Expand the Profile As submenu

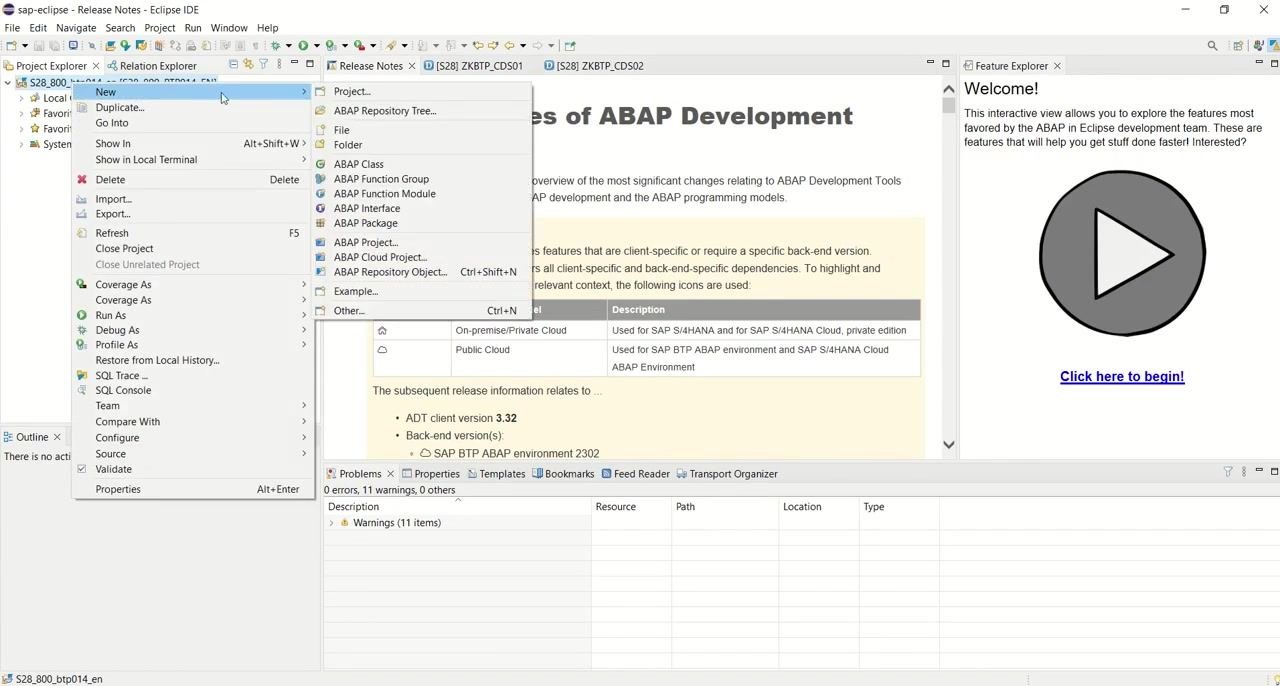(x=195, y=345)
